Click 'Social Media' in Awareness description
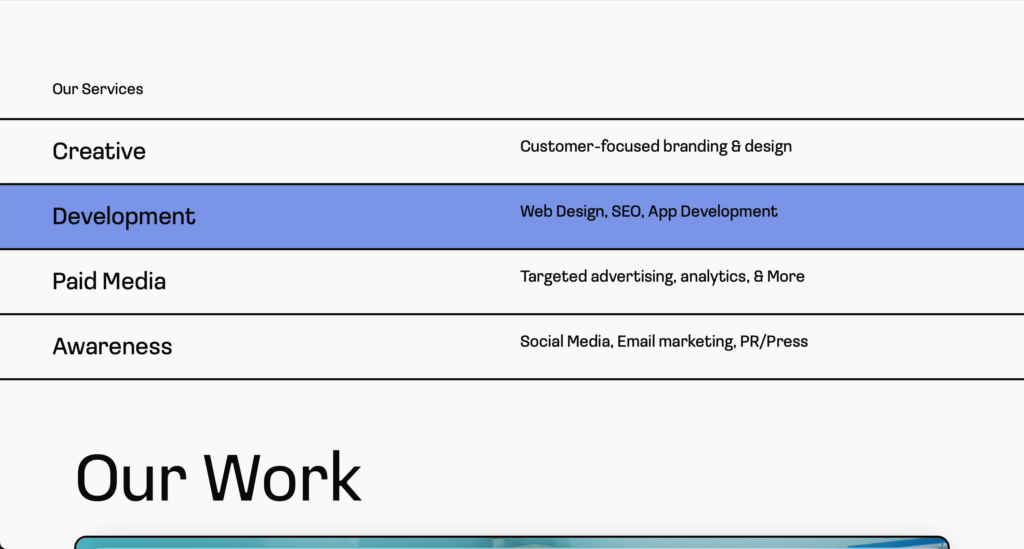 coord(565,341)
